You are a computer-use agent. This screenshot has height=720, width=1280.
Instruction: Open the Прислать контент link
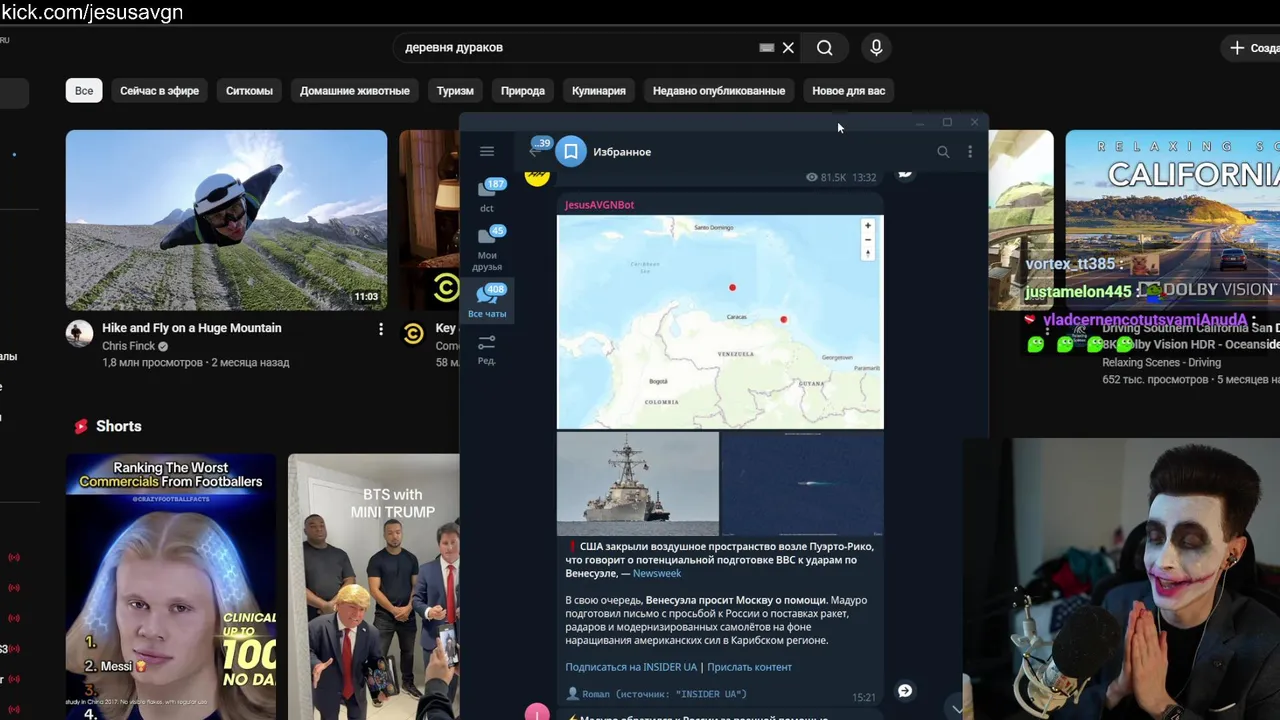pyautogui.click(x=749, y=667)
